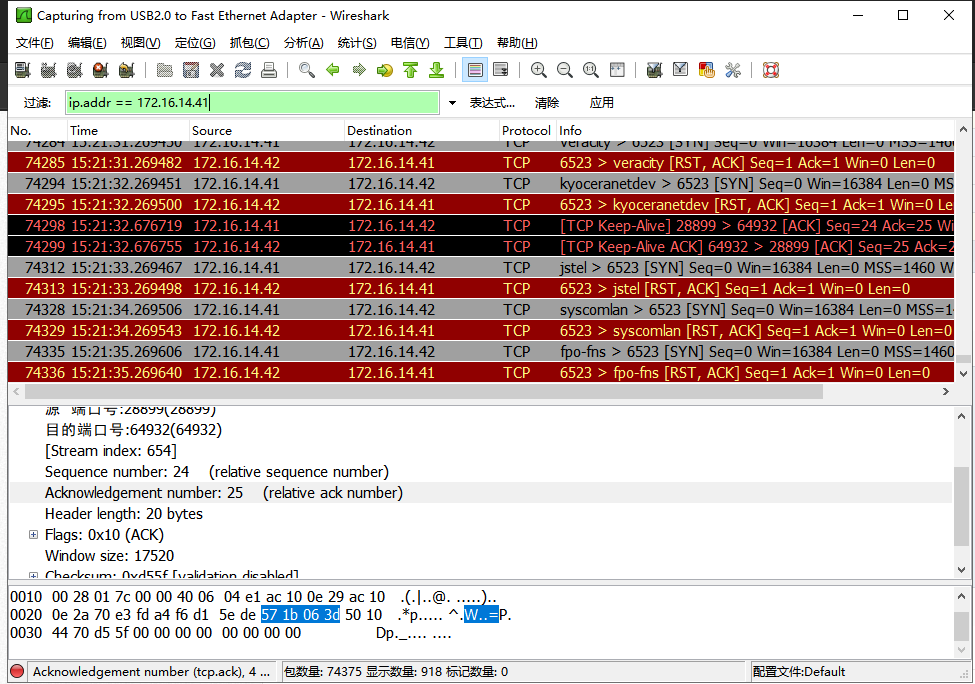Open the 电信(Y) menu

(x=410, y=43)
